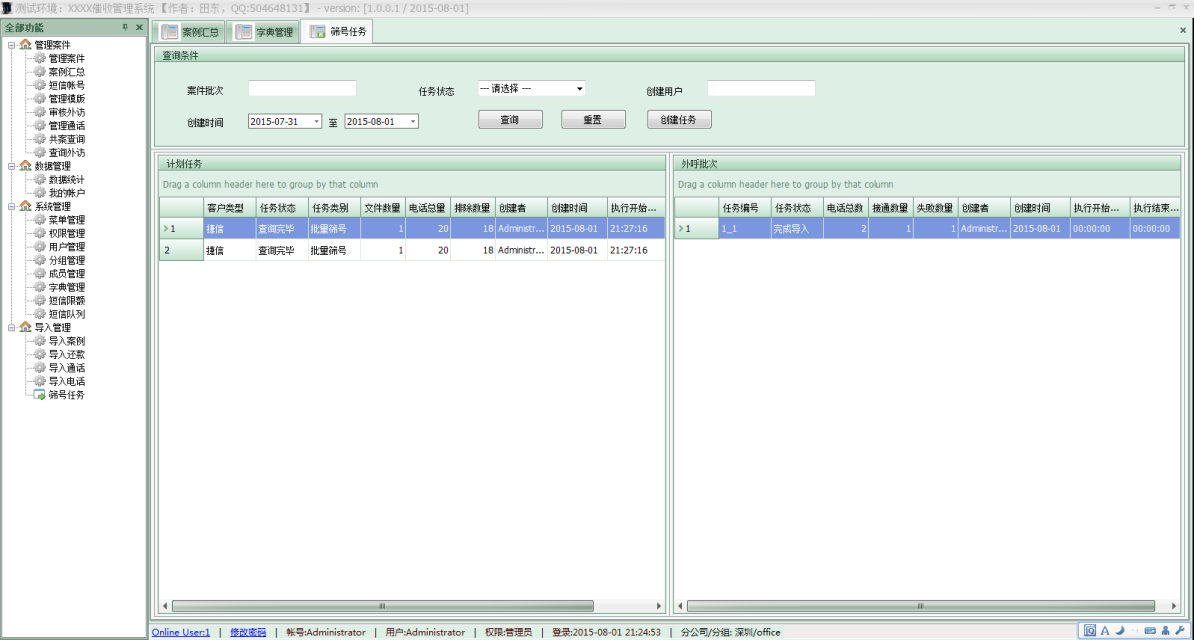Click the moon icon in the IME bar
This screenshot has height=640, width=1194.
(x=1120, y=631)
